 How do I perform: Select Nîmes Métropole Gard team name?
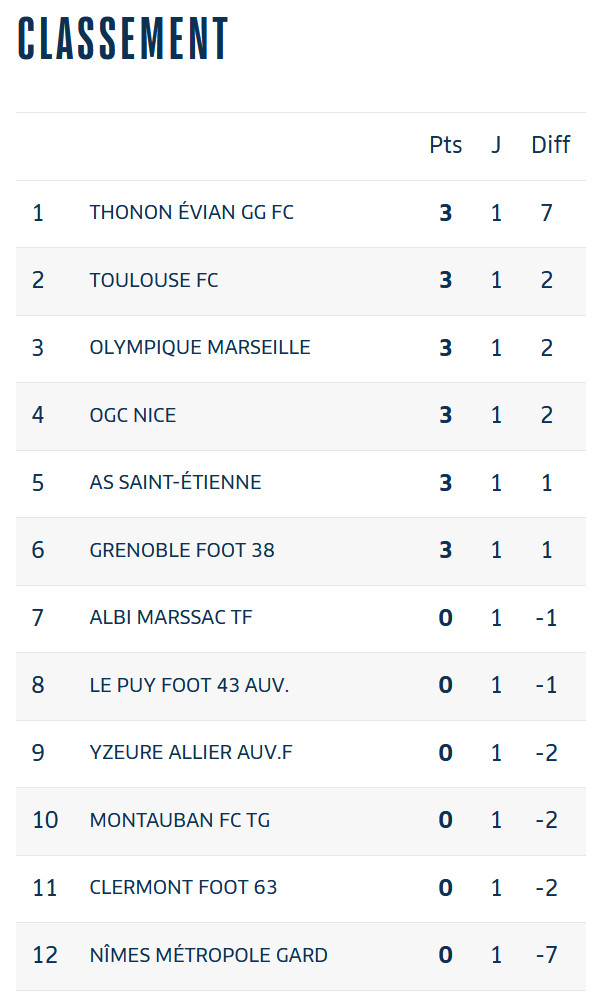(x=208, y=955)
